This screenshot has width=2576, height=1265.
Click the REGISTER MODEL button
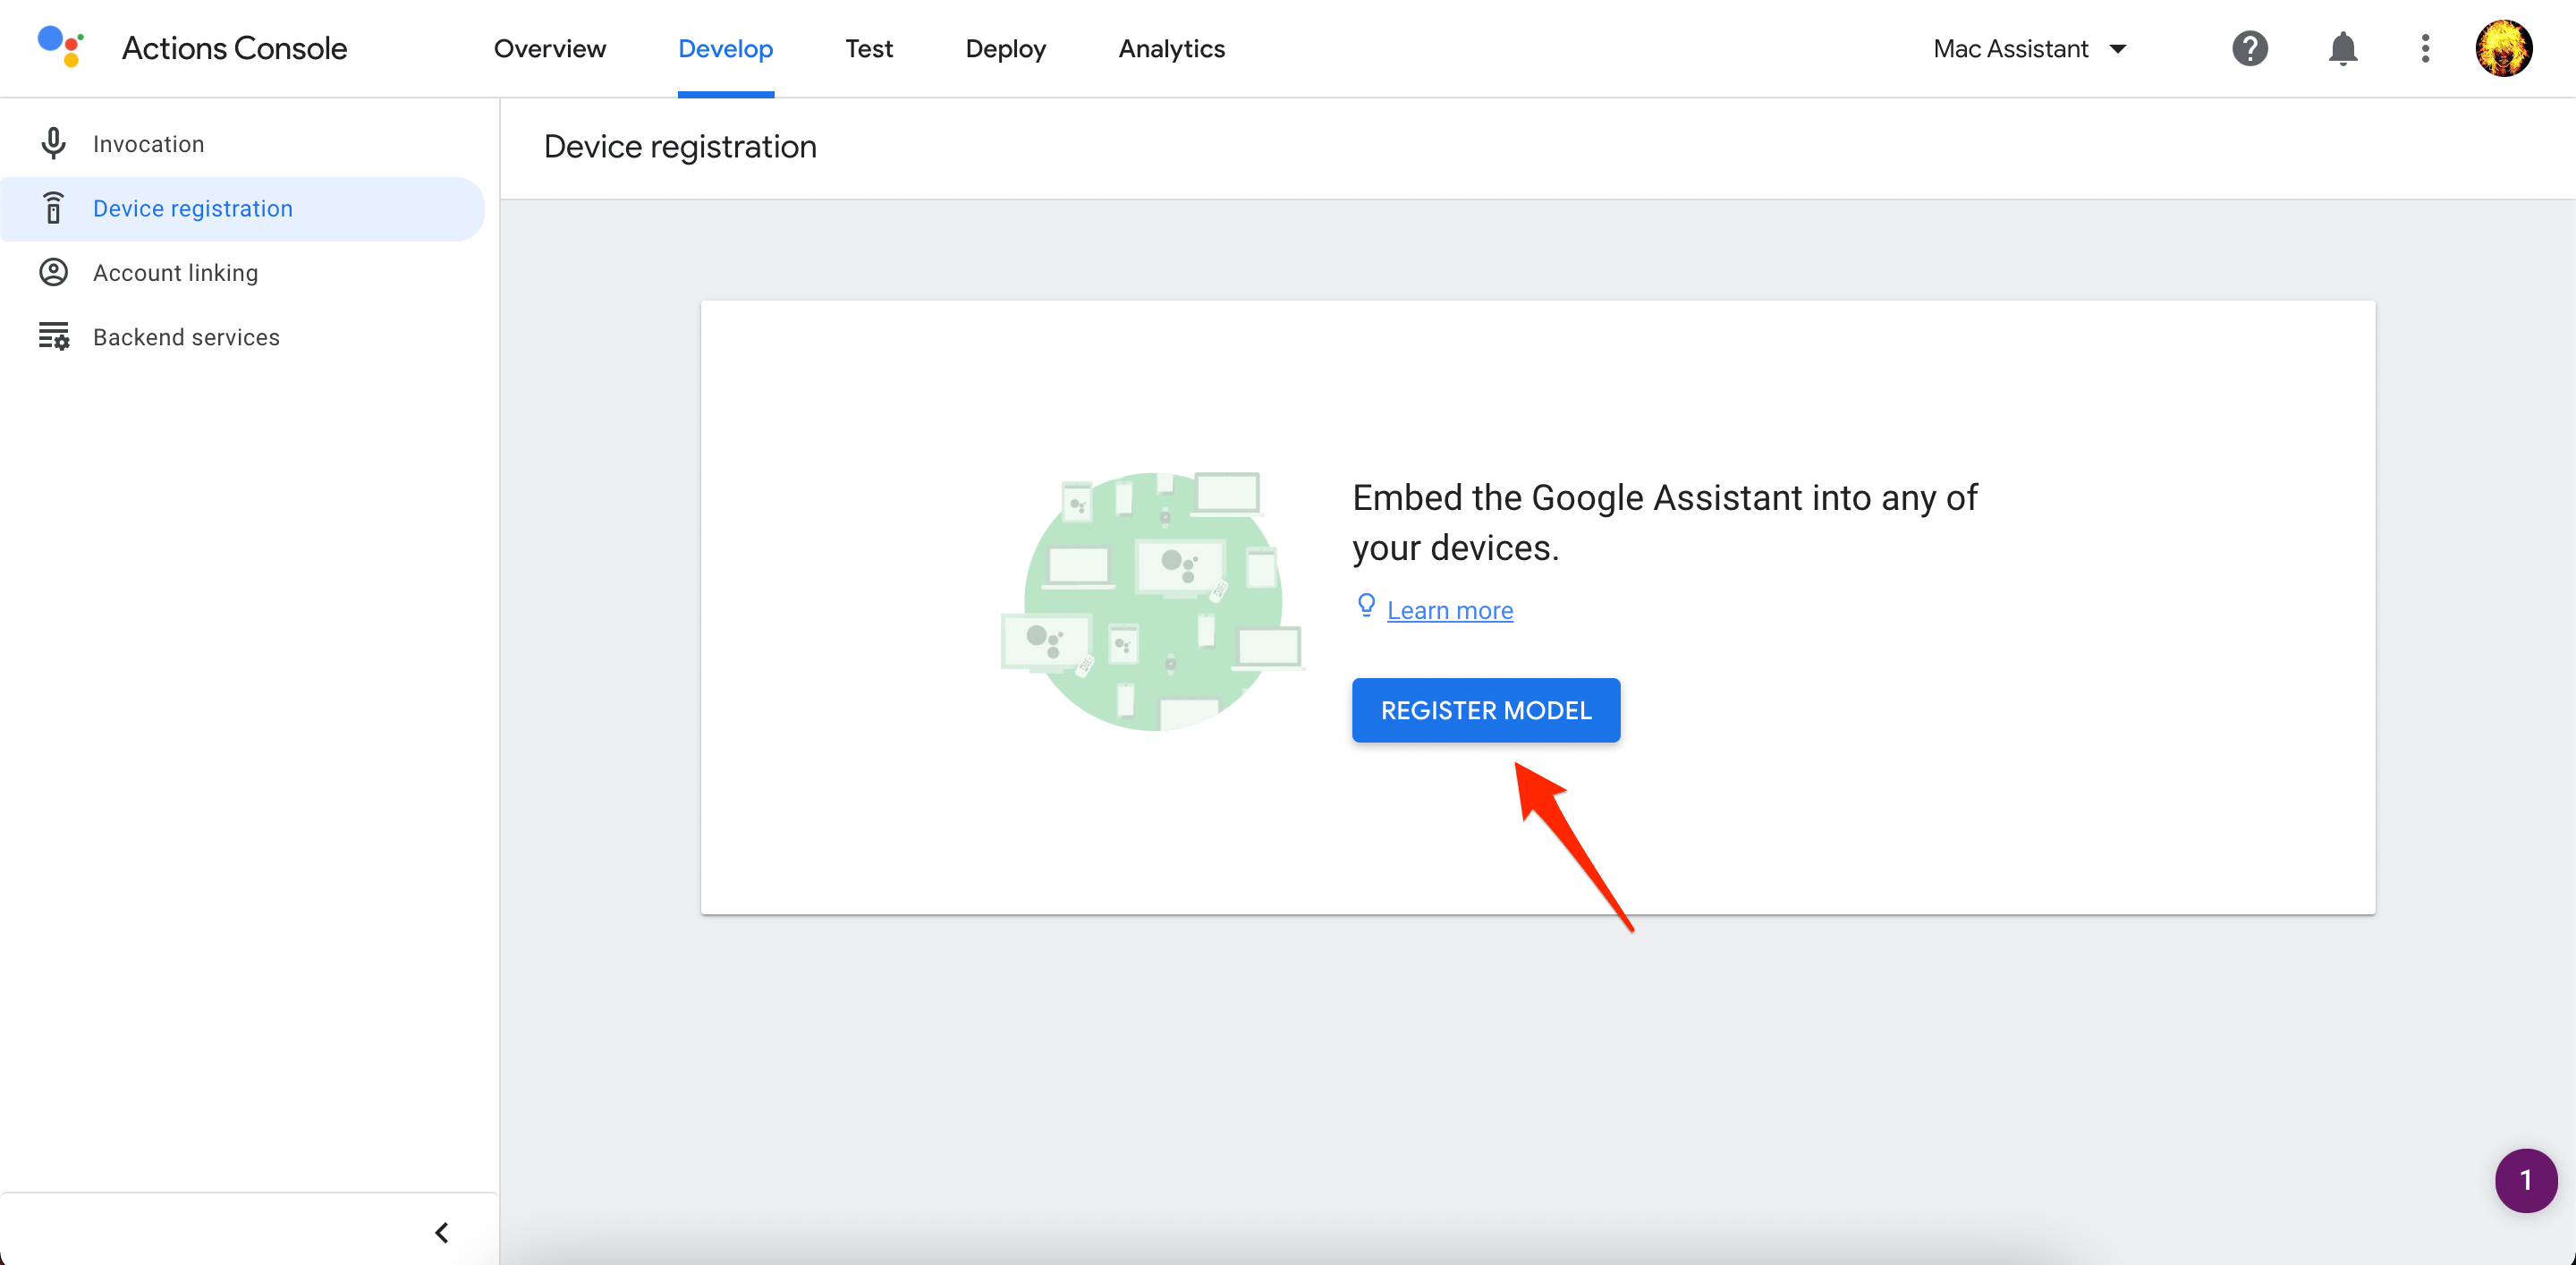pyautogui.click(x=1485, y=710)
